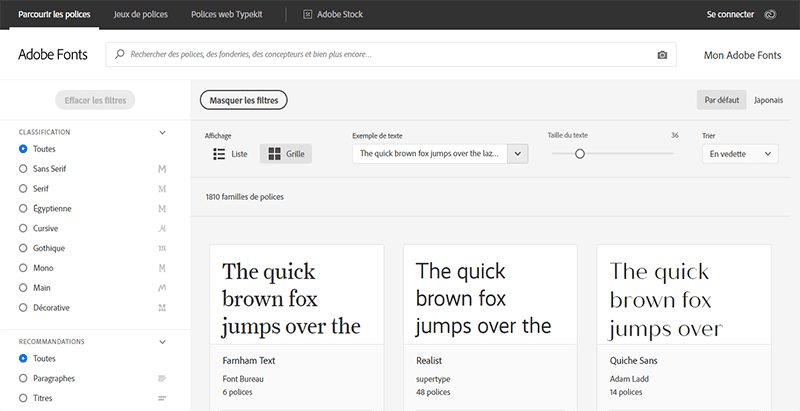Image resolution: width=800 pixels, height=411 pixels.
Task: Select the Mono classification
Action: point(22,268)
